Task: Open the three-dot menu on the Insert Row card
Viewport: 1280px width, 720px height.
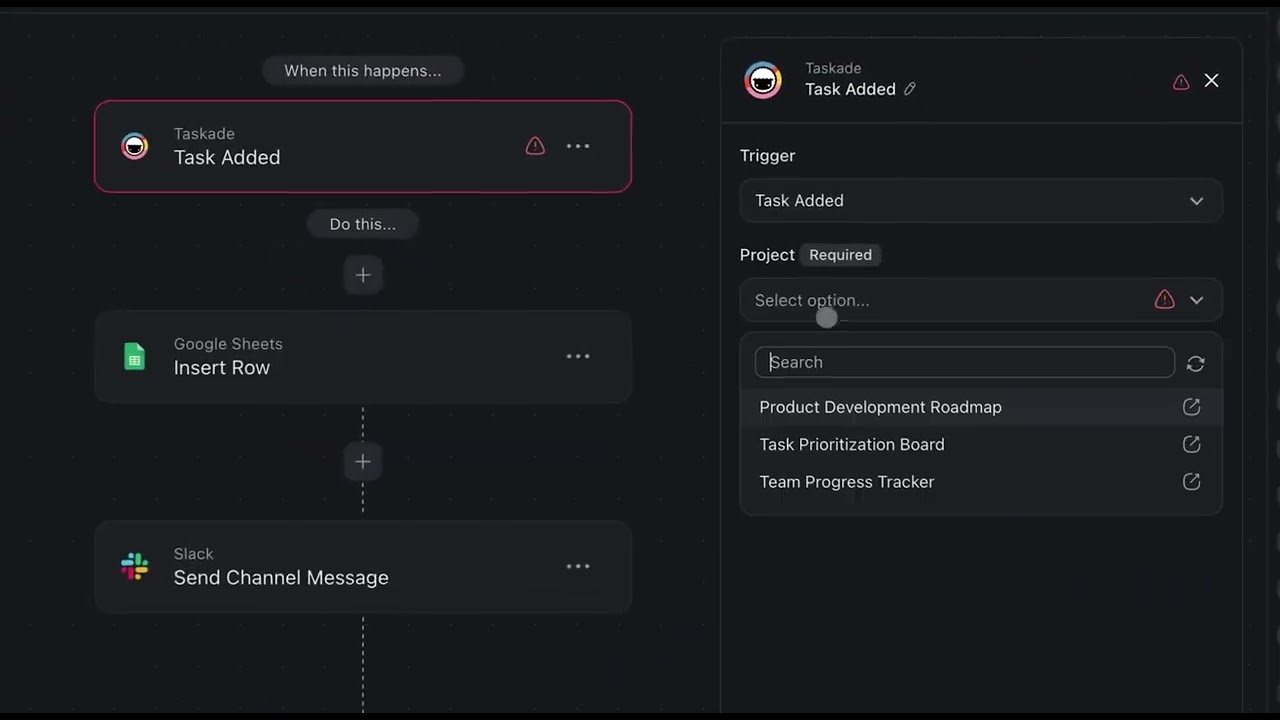Action: point(578,356)
